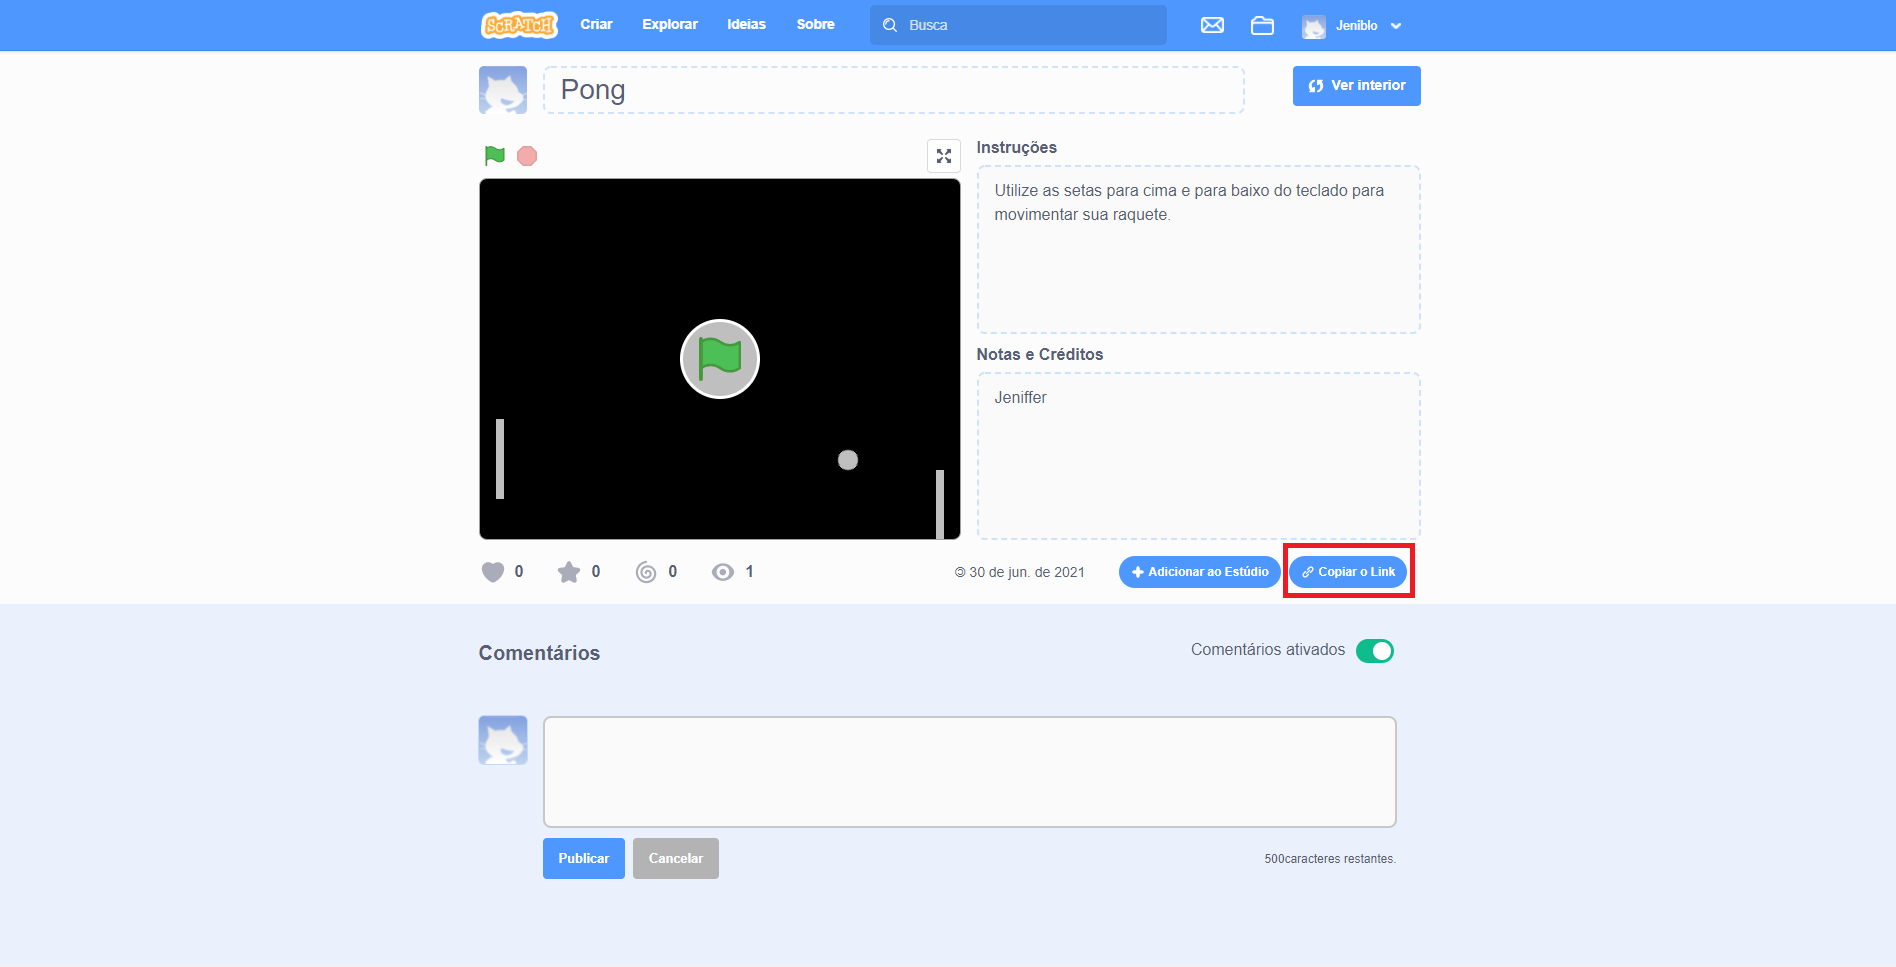Click the search magnifier icon
Viewport: 1896px width, 967px height.
pyautogui.click(x=889, y=25)
